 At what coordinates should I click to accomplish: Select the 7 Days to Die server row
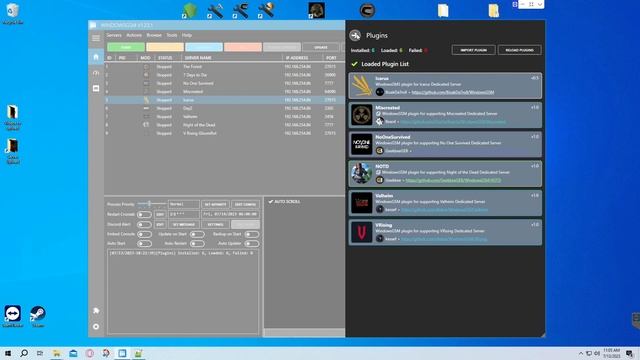point(224,75)
